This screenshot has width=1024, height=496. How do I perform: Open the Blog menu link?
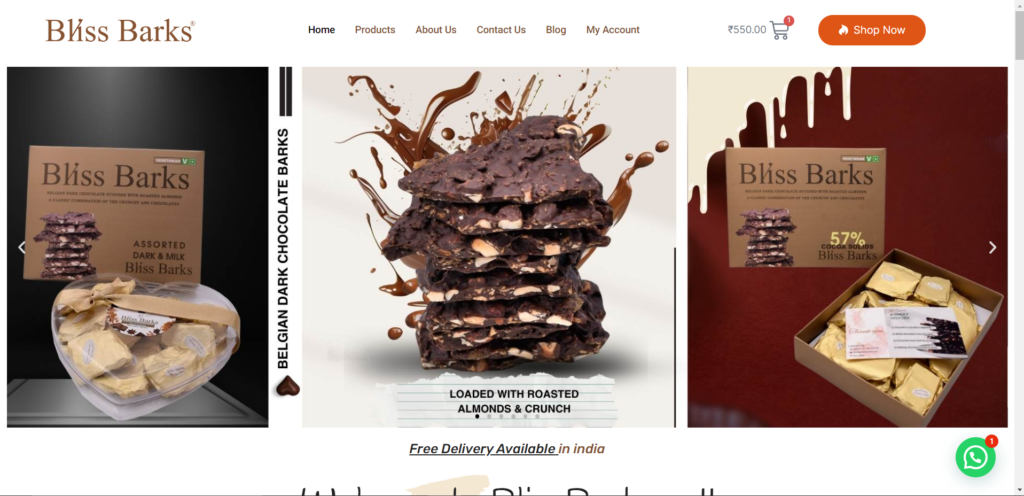tap(556, 30)
